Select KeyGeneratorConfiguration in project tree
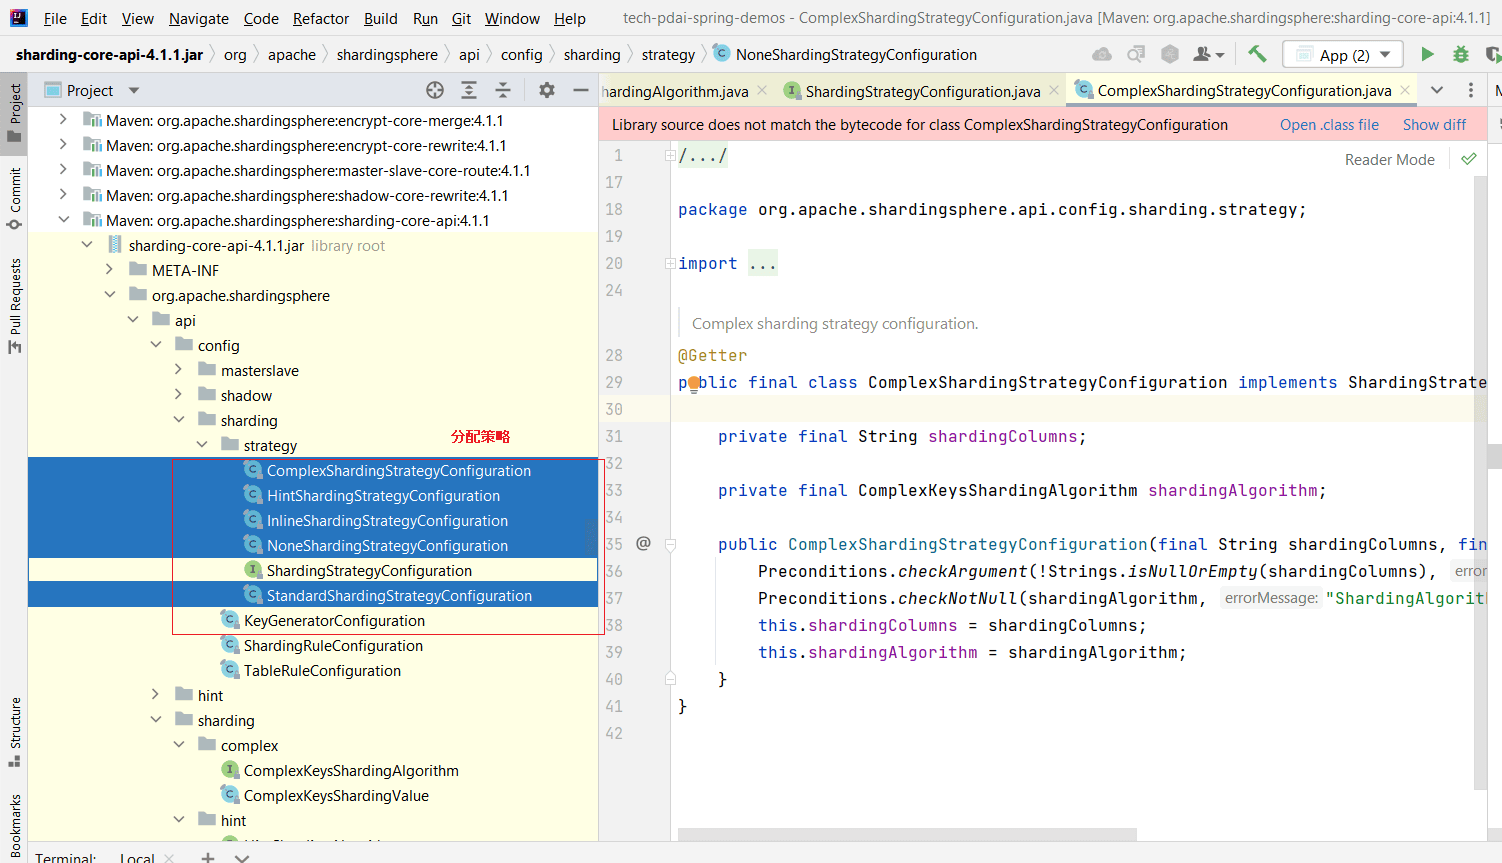 (334, 621)
